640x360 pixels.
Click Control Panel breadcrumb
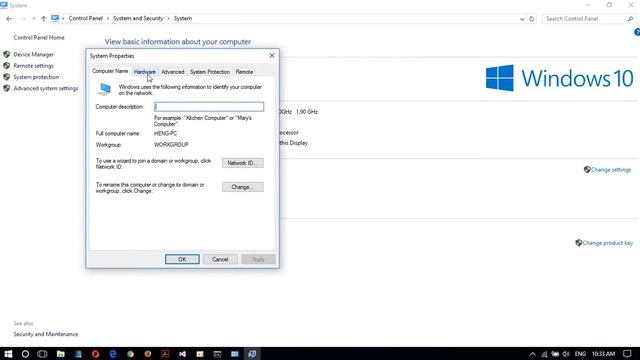(x=85, y=18)
